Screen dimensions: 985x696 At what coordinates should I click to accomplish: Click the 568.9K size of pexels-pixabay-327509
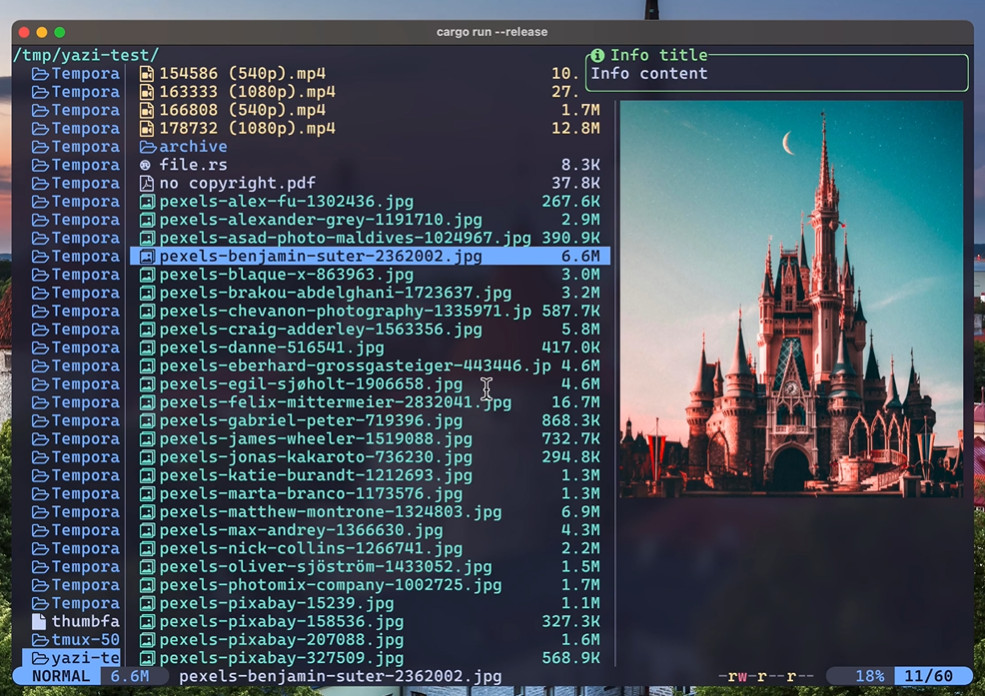[571, 658]
